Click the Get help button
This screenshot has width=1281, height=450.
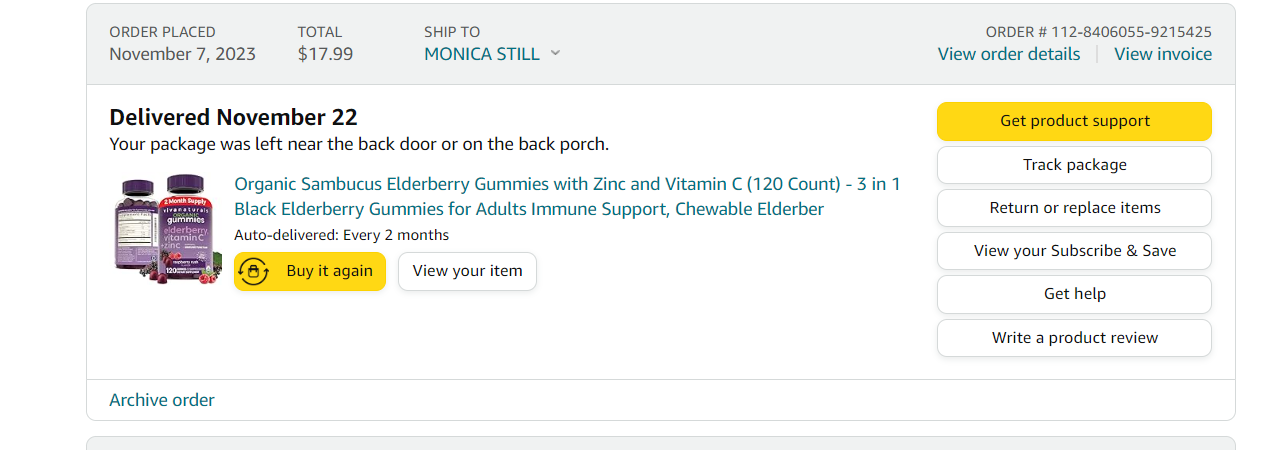(x=1074, y=294)
